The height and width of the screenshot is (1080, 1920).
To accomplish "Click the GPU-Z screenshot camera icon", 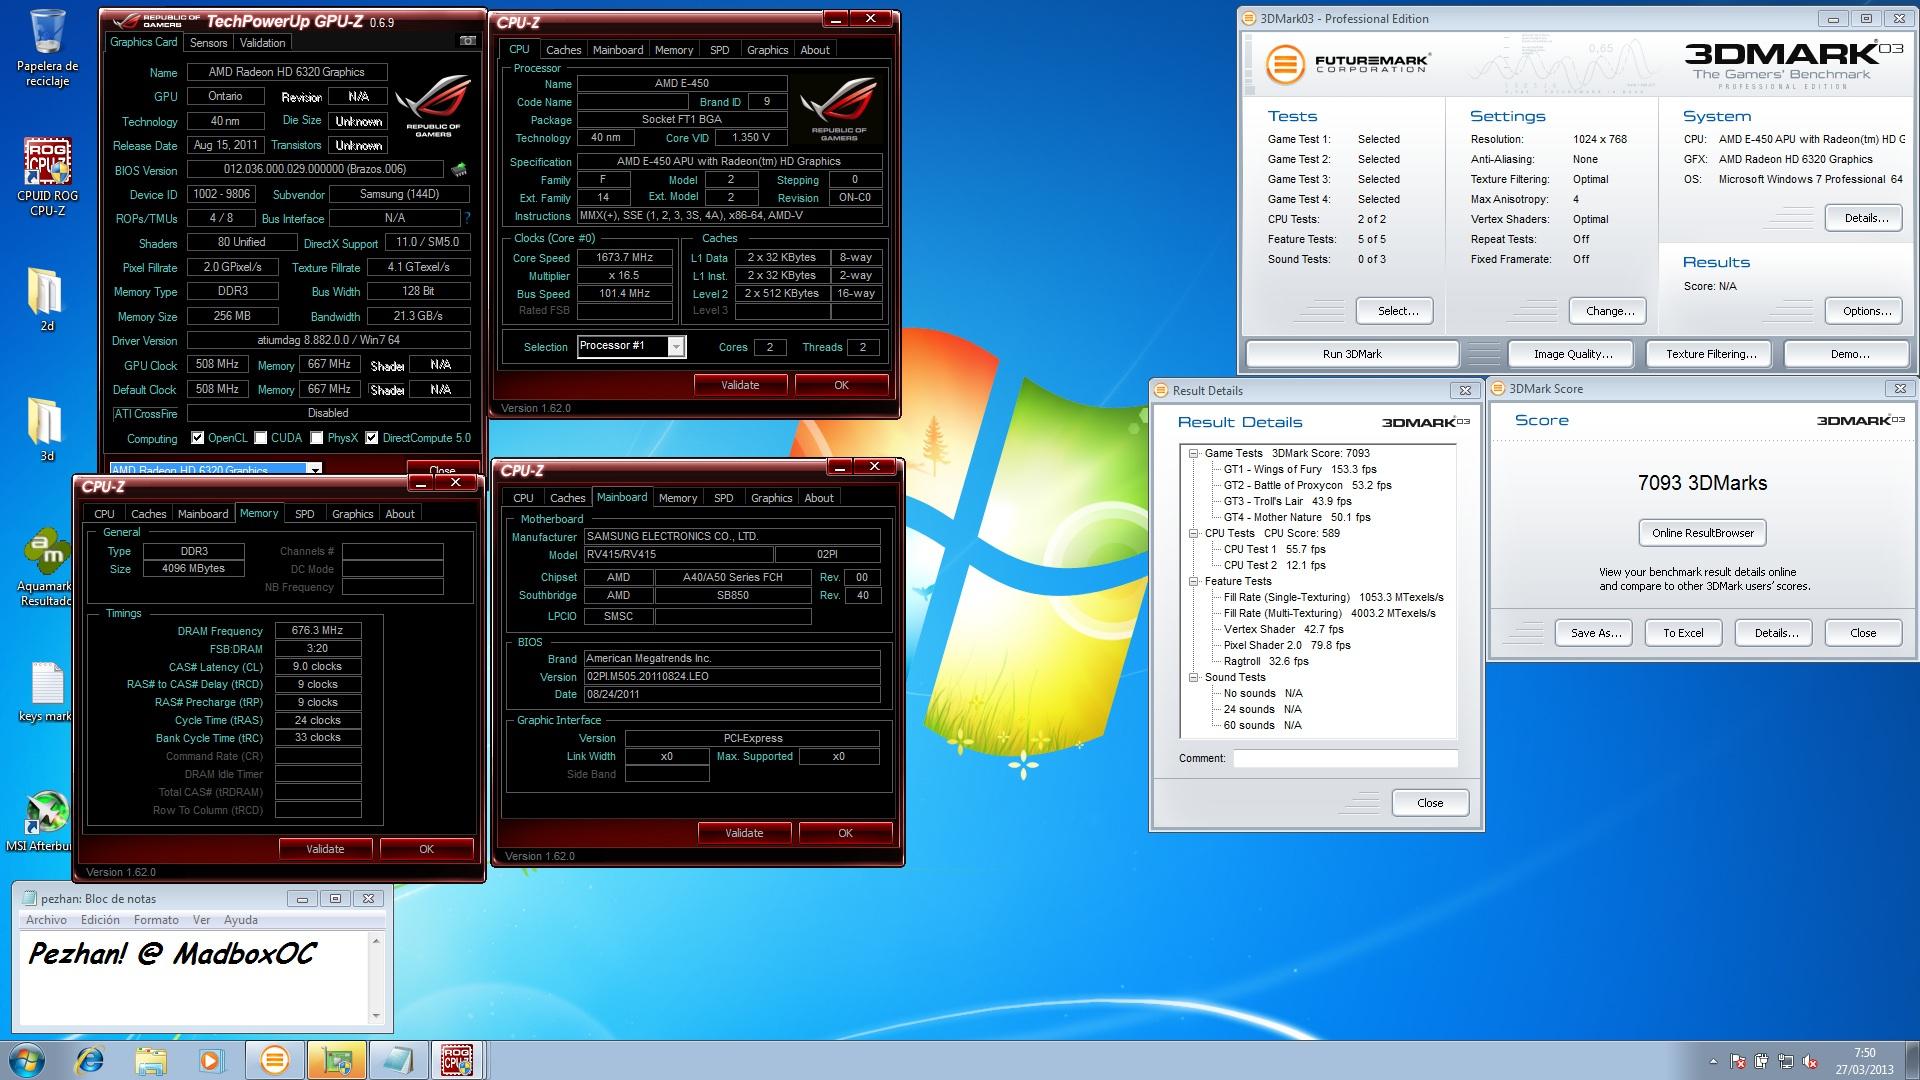I will tap(467, 41).
